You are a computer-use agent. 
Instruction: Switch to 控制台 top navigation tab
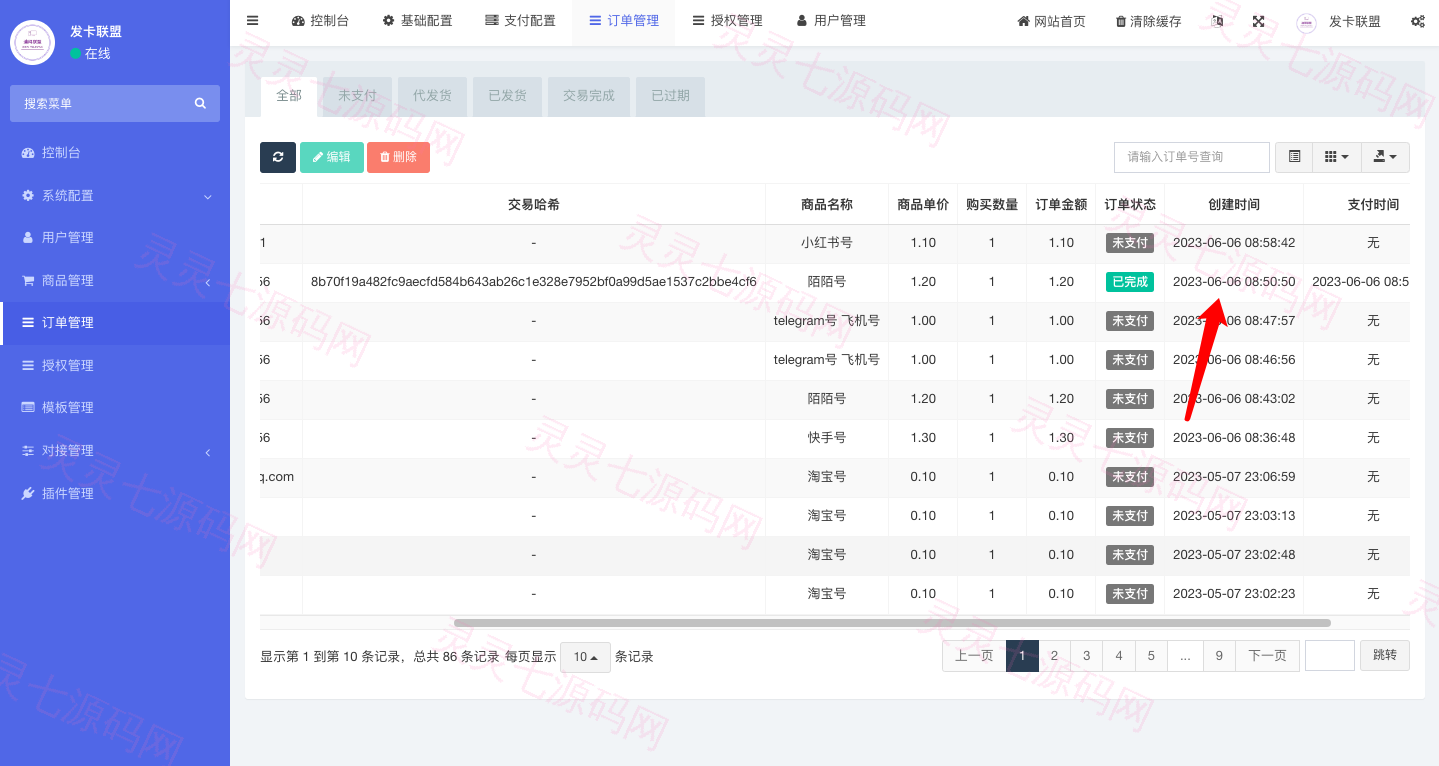pyautogui.click(x=320, y=21)
